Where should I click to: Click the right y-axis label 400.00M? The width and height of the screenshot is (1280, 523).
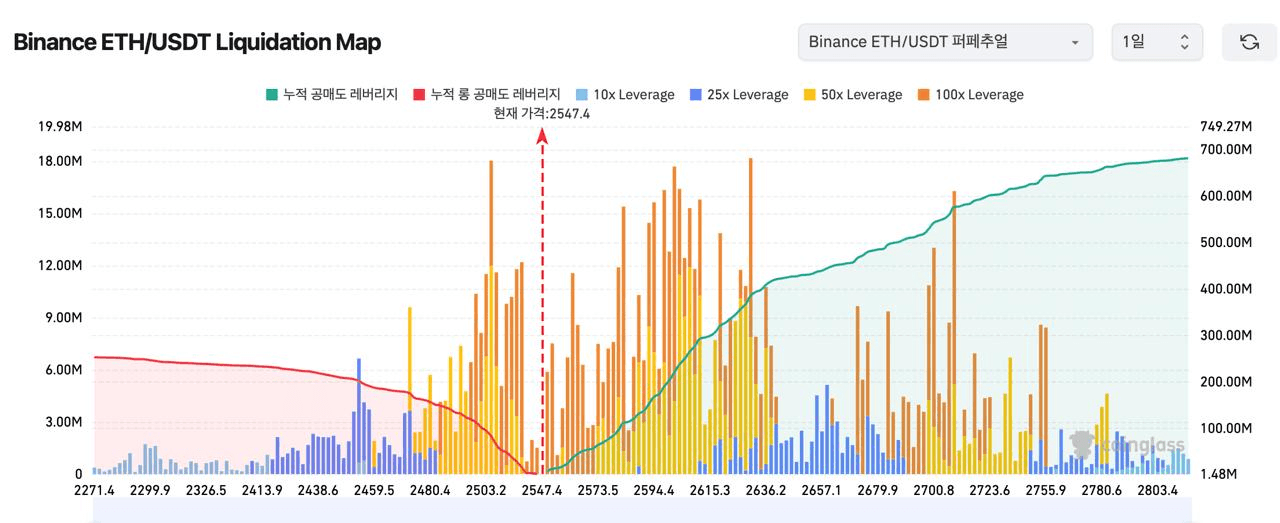pyautogui.click(x=1226, y=289)
